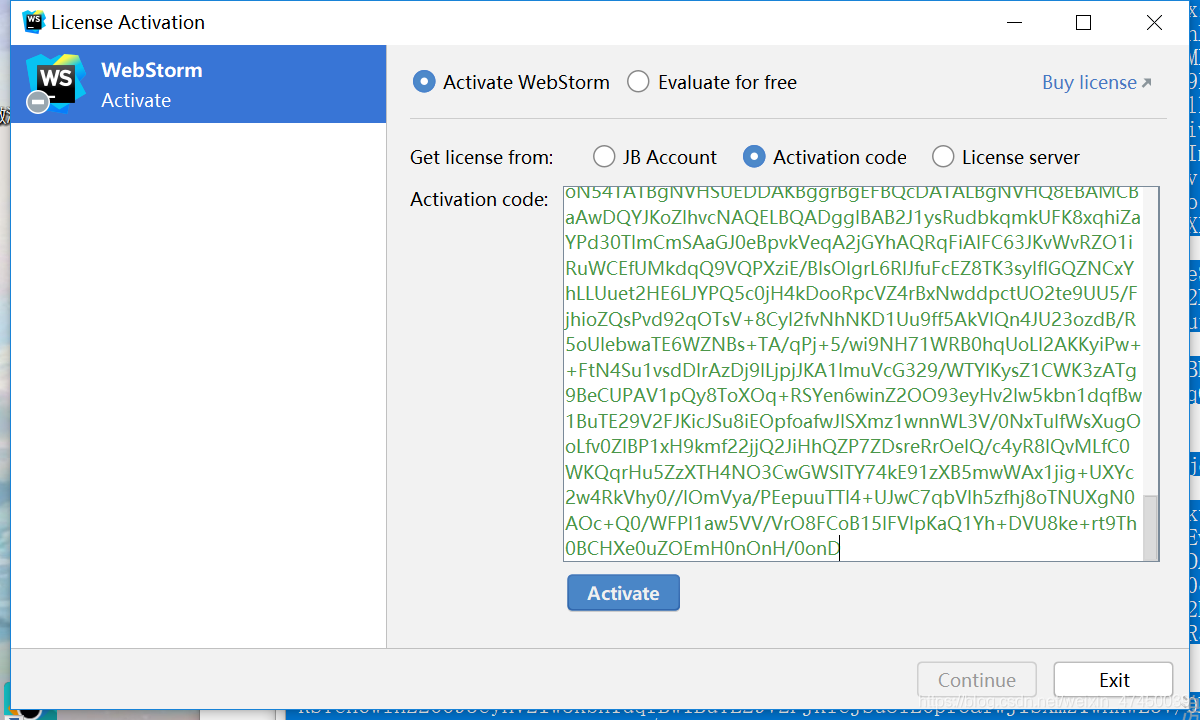Click the WebStorm WS logo in sidebar

coord(55,81)
